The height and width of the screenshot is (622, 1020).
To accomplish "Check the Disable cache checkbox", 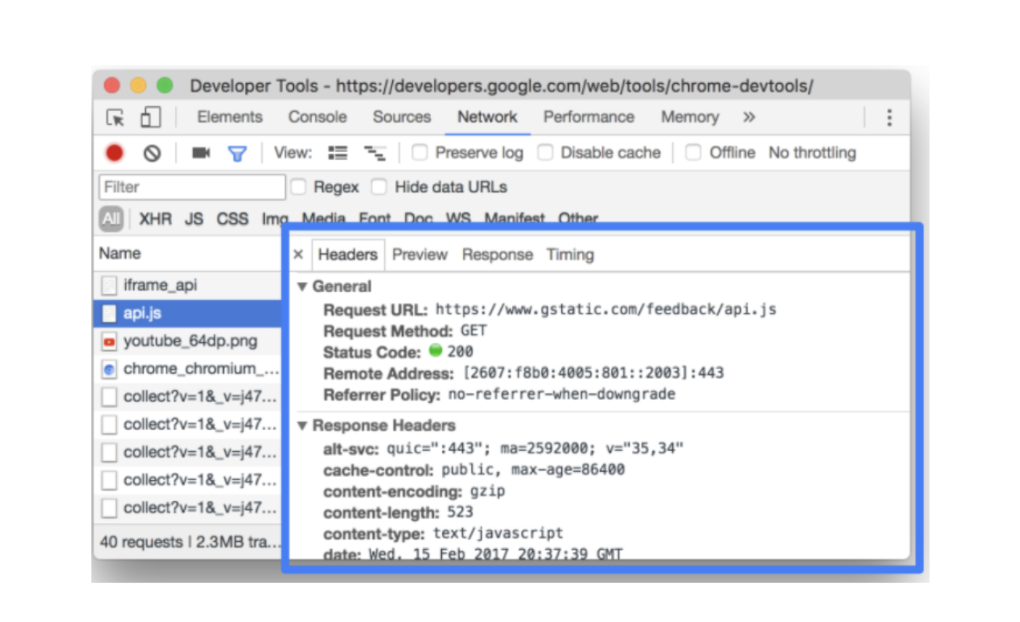I will [545, 153].
